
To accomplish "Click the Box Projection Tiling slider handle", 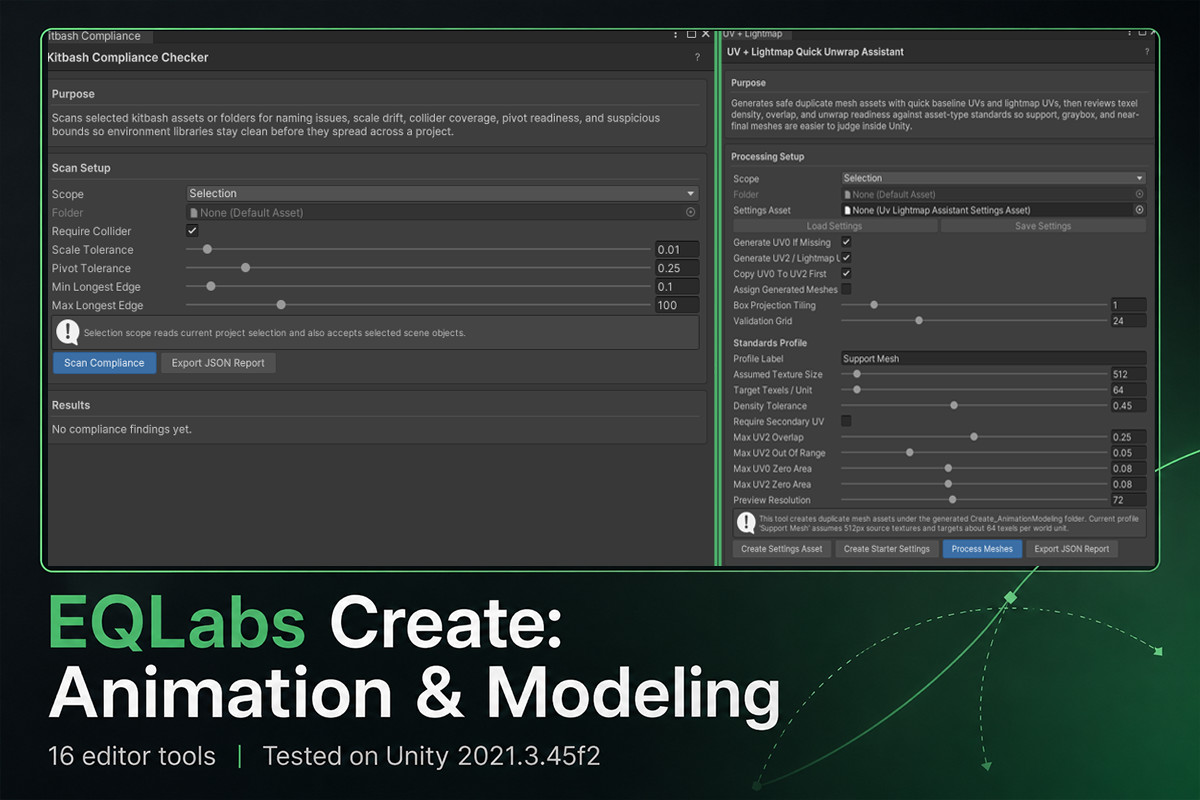I will coord(874,305).
